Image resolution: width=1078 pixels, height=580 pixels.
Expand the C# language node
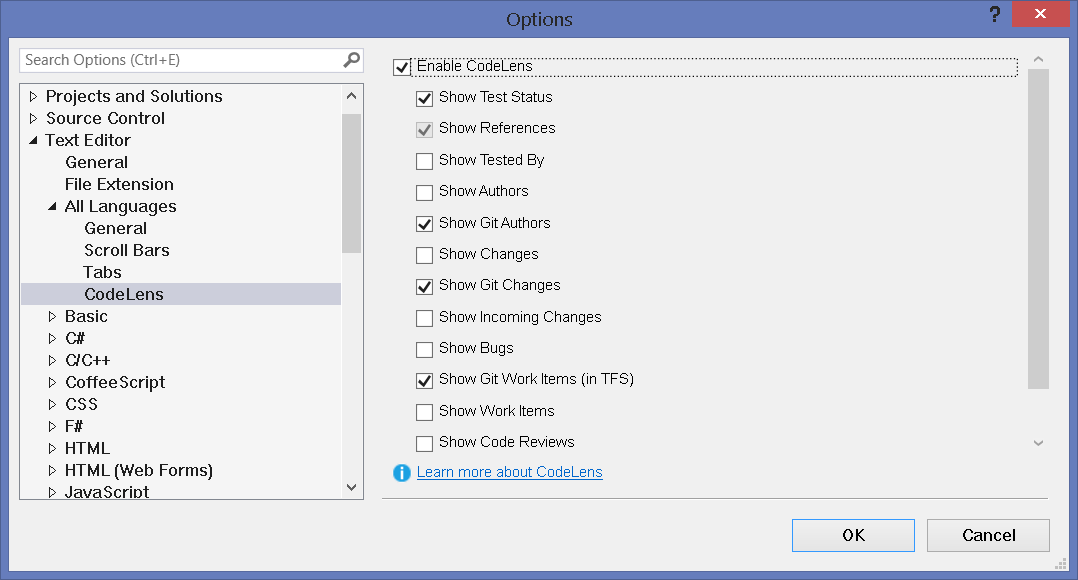click(52, 338)
